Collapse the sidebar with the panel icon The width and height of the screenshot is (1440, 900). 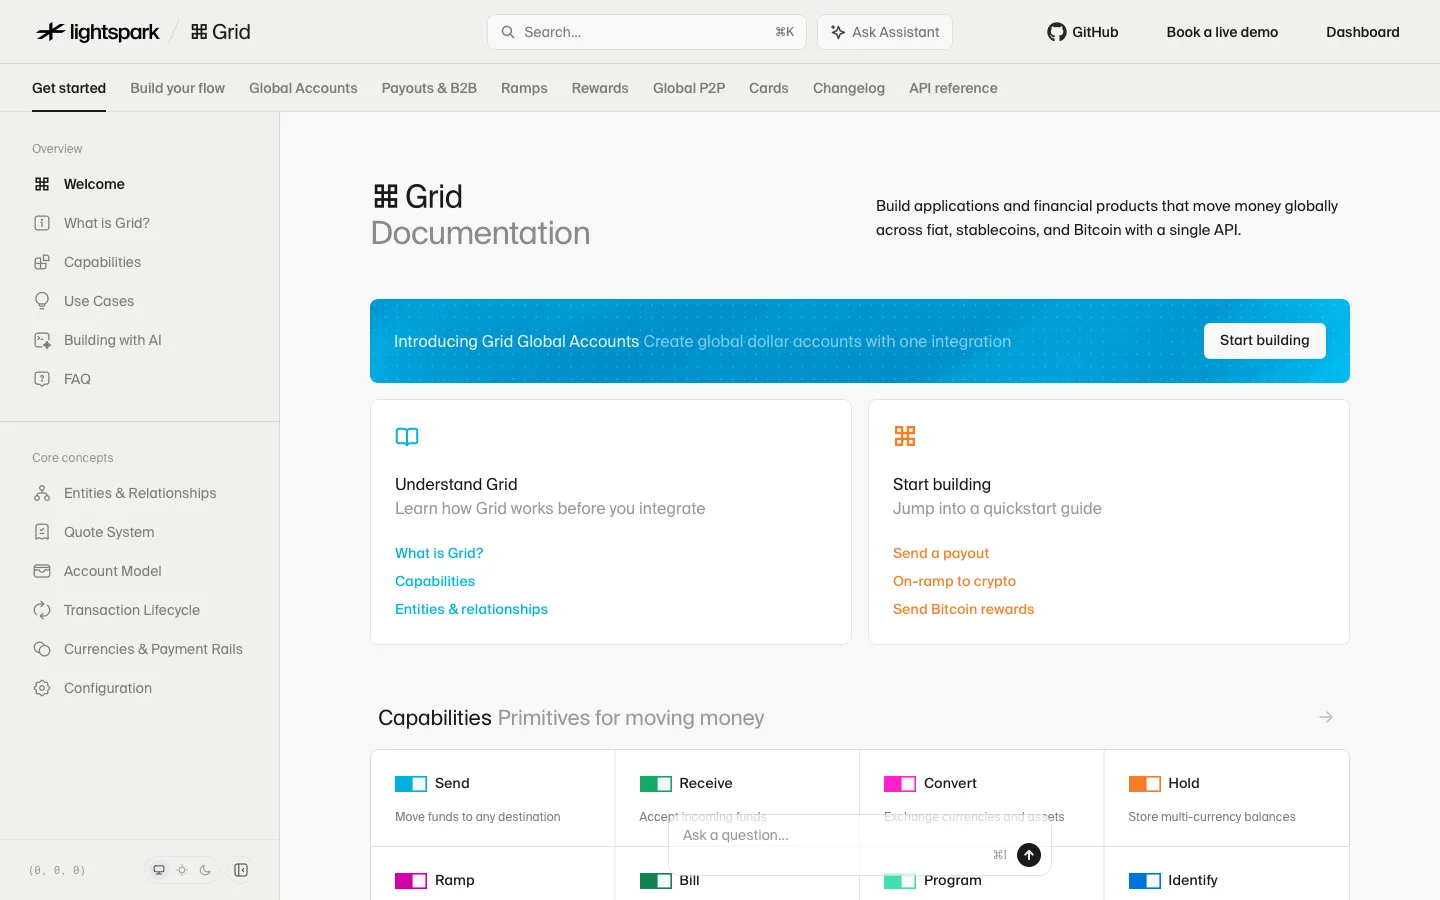tap(241, 870)
